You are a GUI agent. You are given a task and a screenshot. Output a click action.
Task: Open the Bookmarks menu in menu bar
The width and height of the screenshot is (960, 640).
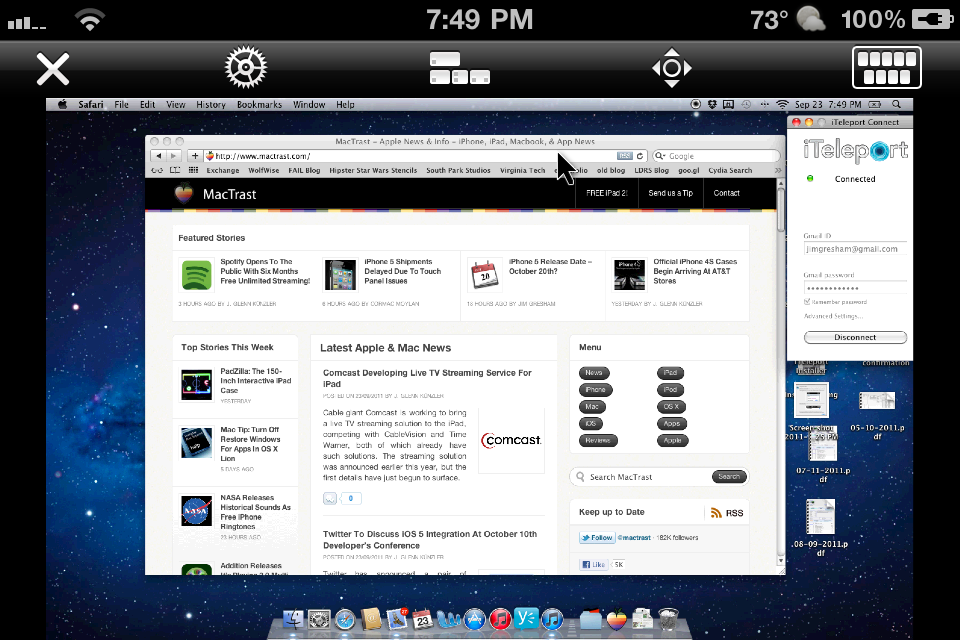point(259,105)
